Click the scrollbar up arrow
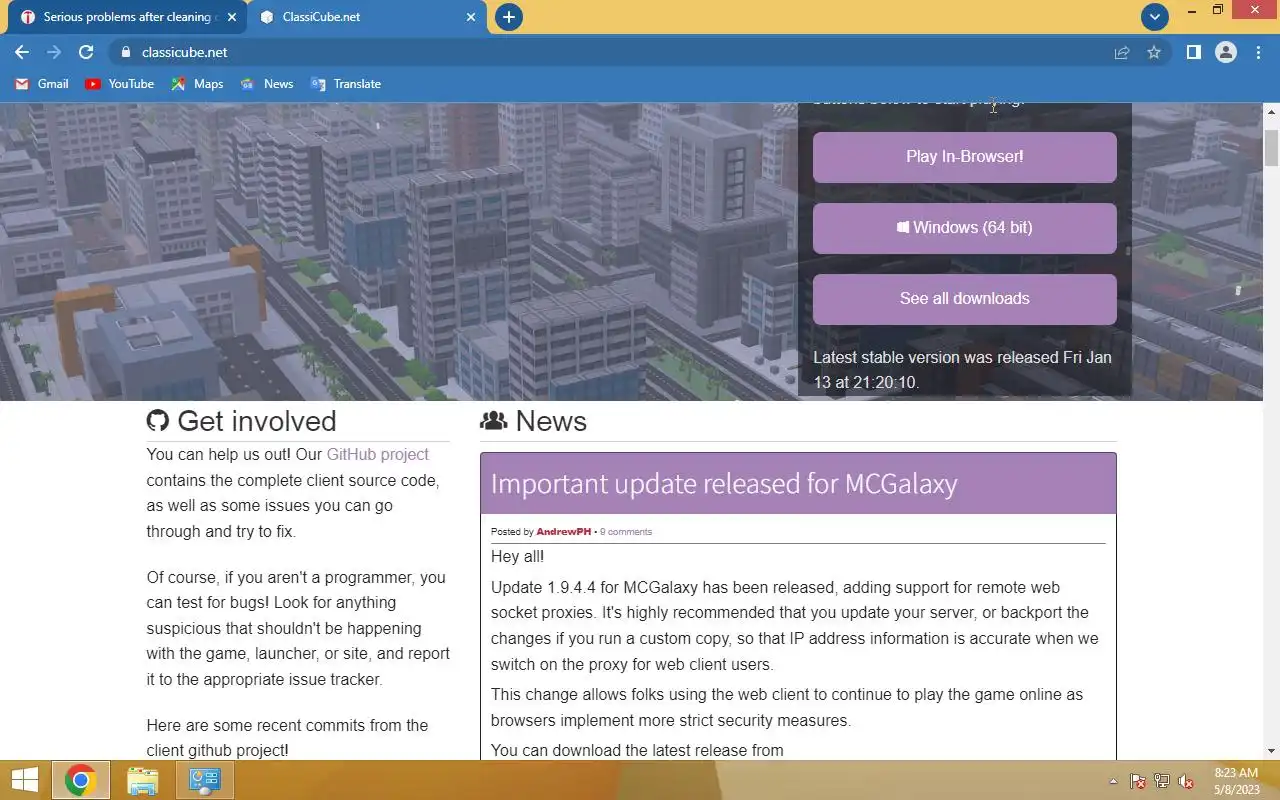The height and width of the screenshot is (800, 1280). (1271, 110)
